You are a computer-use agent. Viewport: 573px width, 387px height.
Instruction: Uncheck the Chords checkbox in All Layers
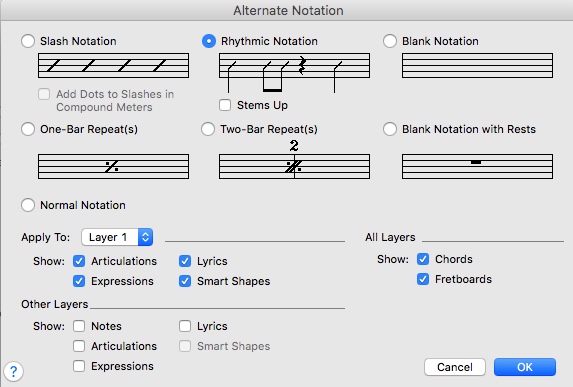(x=423, y=259)
